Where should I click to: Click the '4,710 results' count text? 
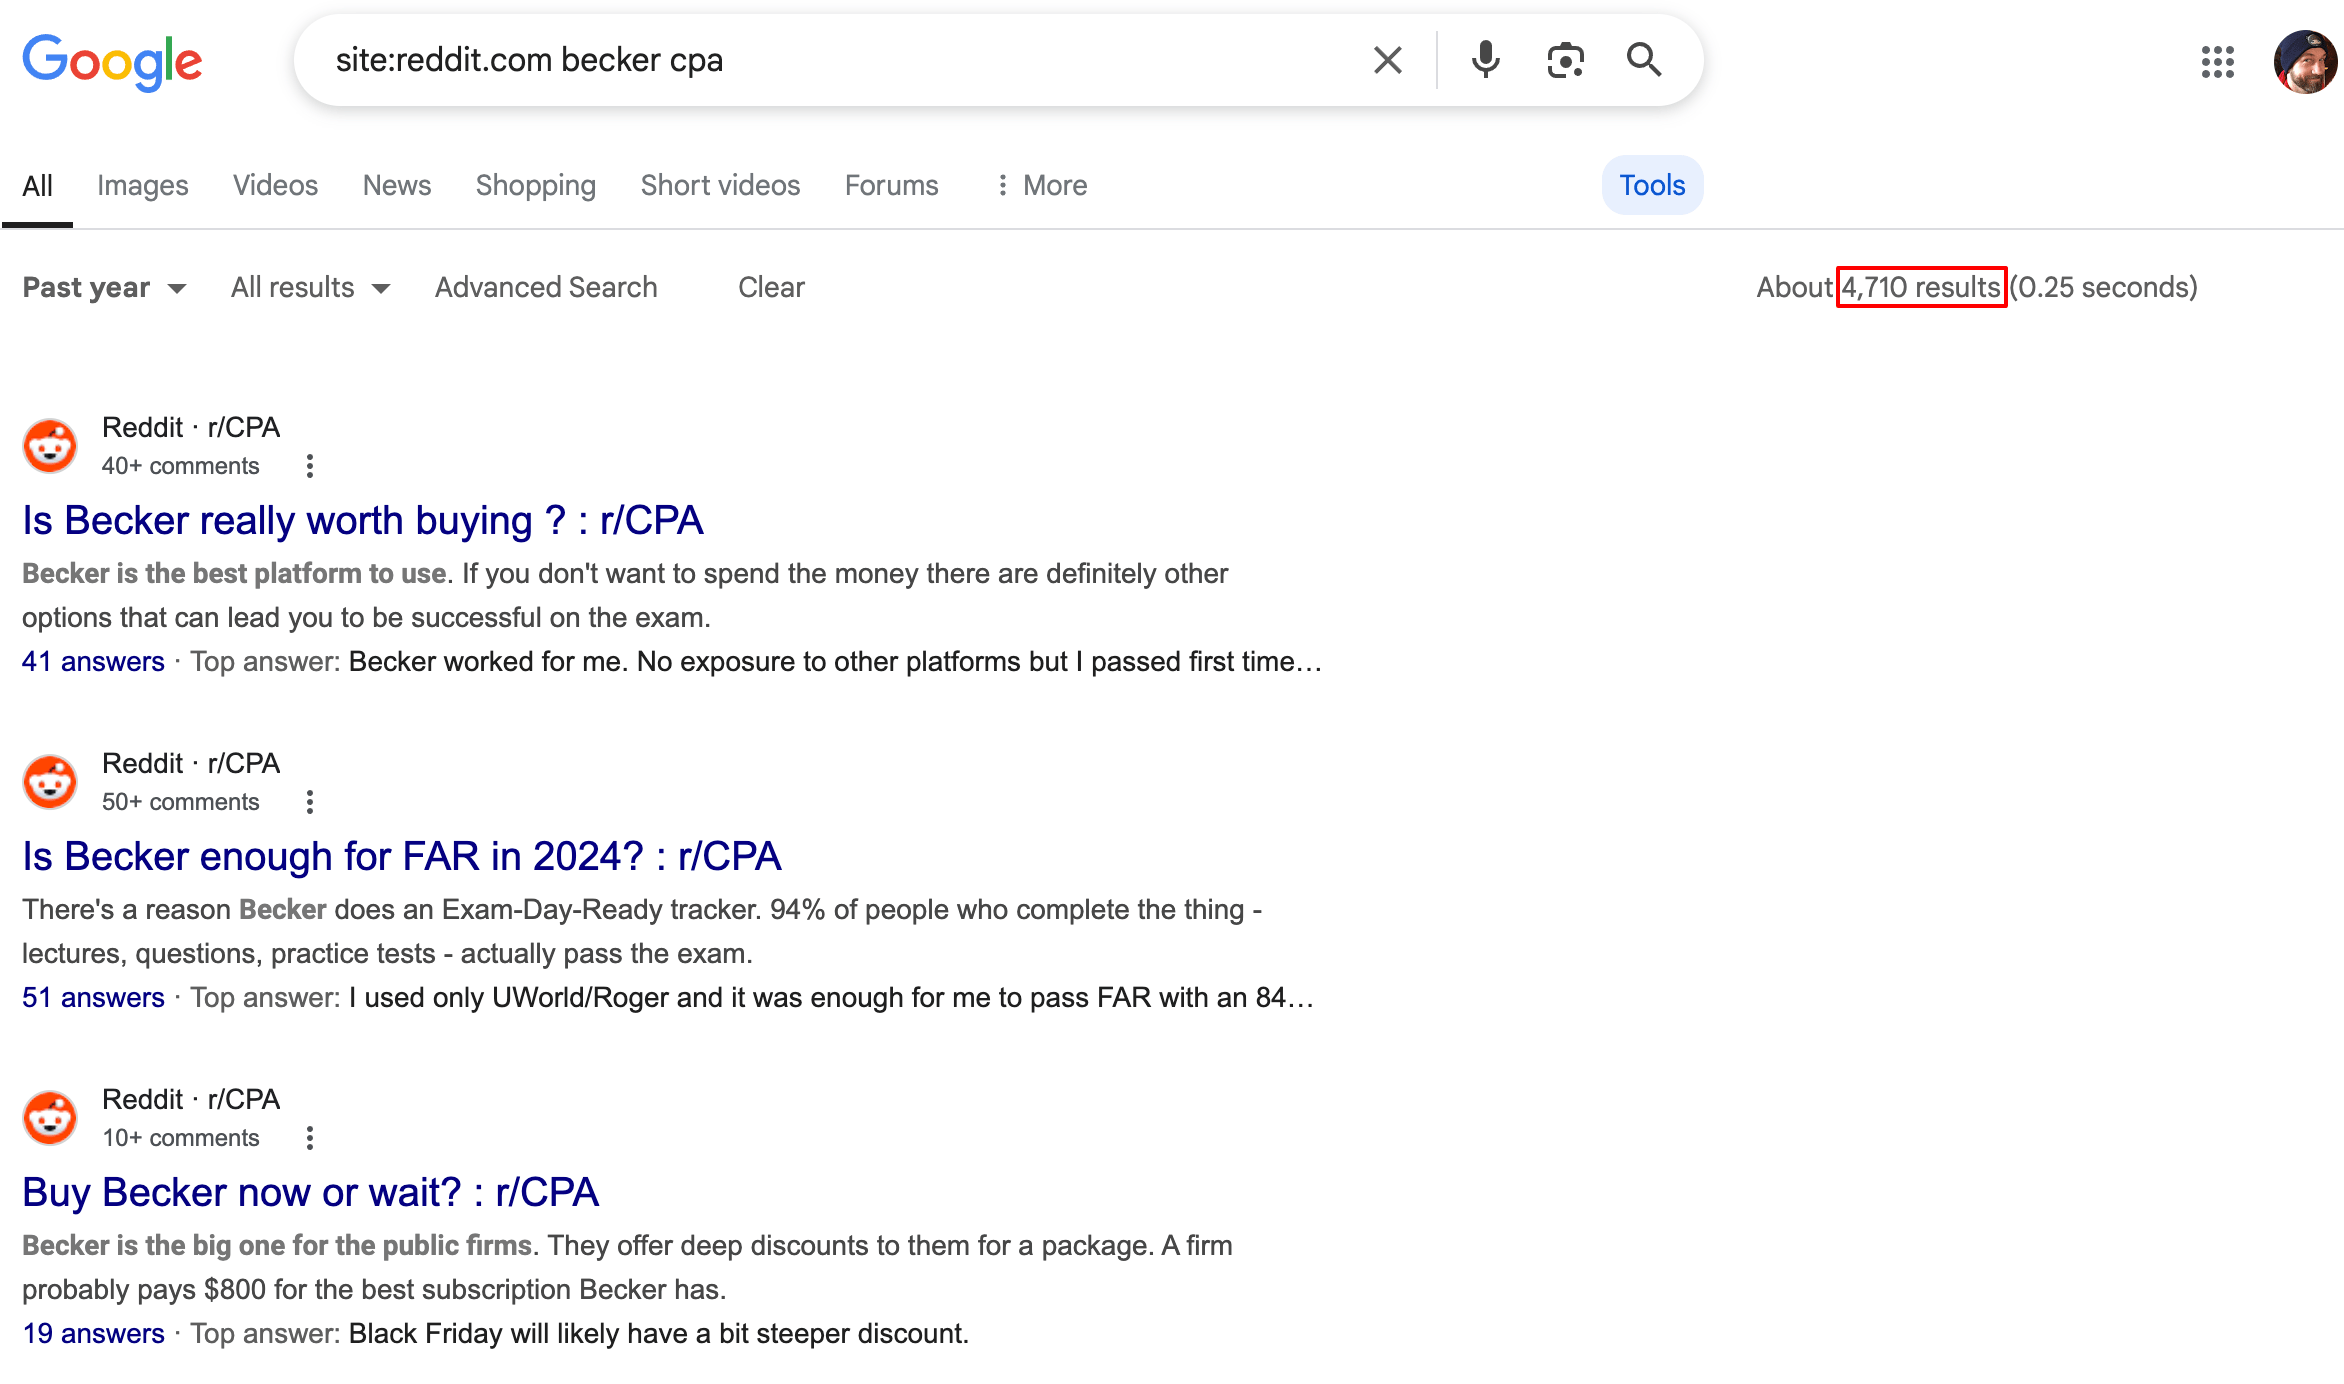[x=1921, y=288]
